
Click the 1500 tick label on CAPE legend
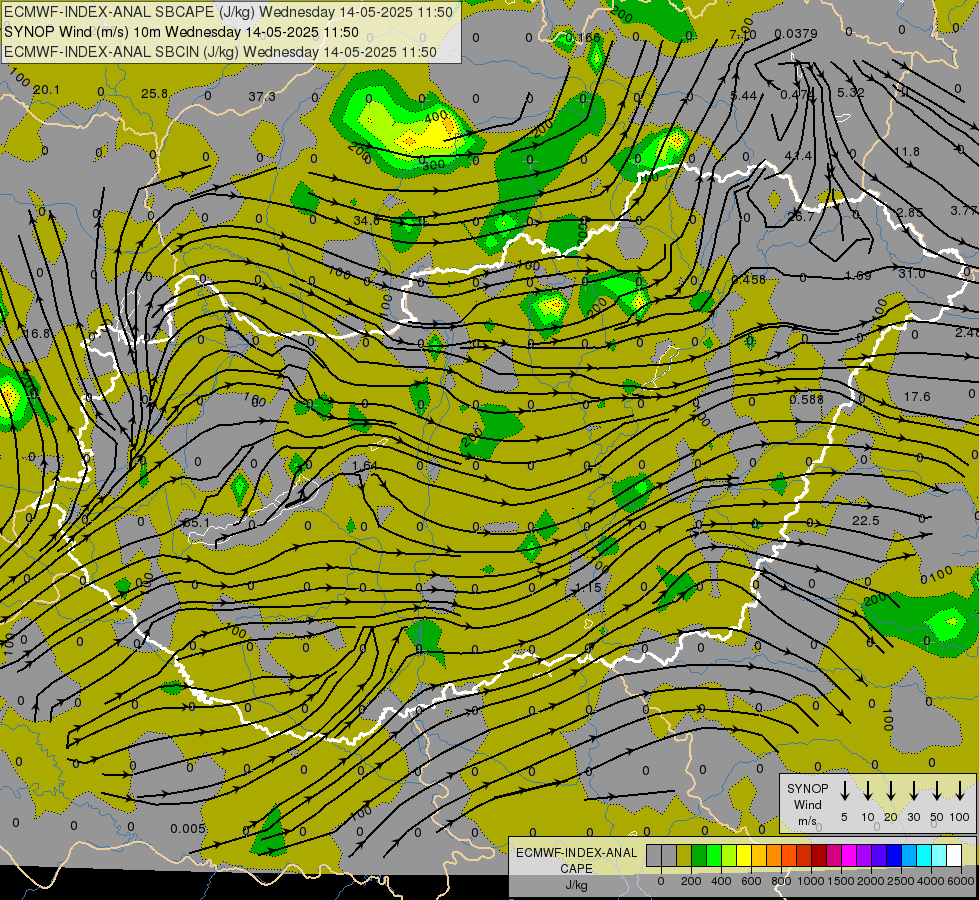pos(841,881)
